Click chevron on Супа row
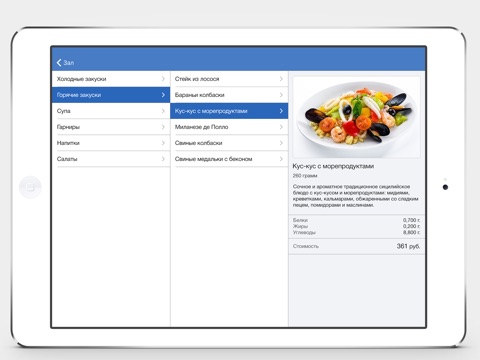 (x=163, y=111)
